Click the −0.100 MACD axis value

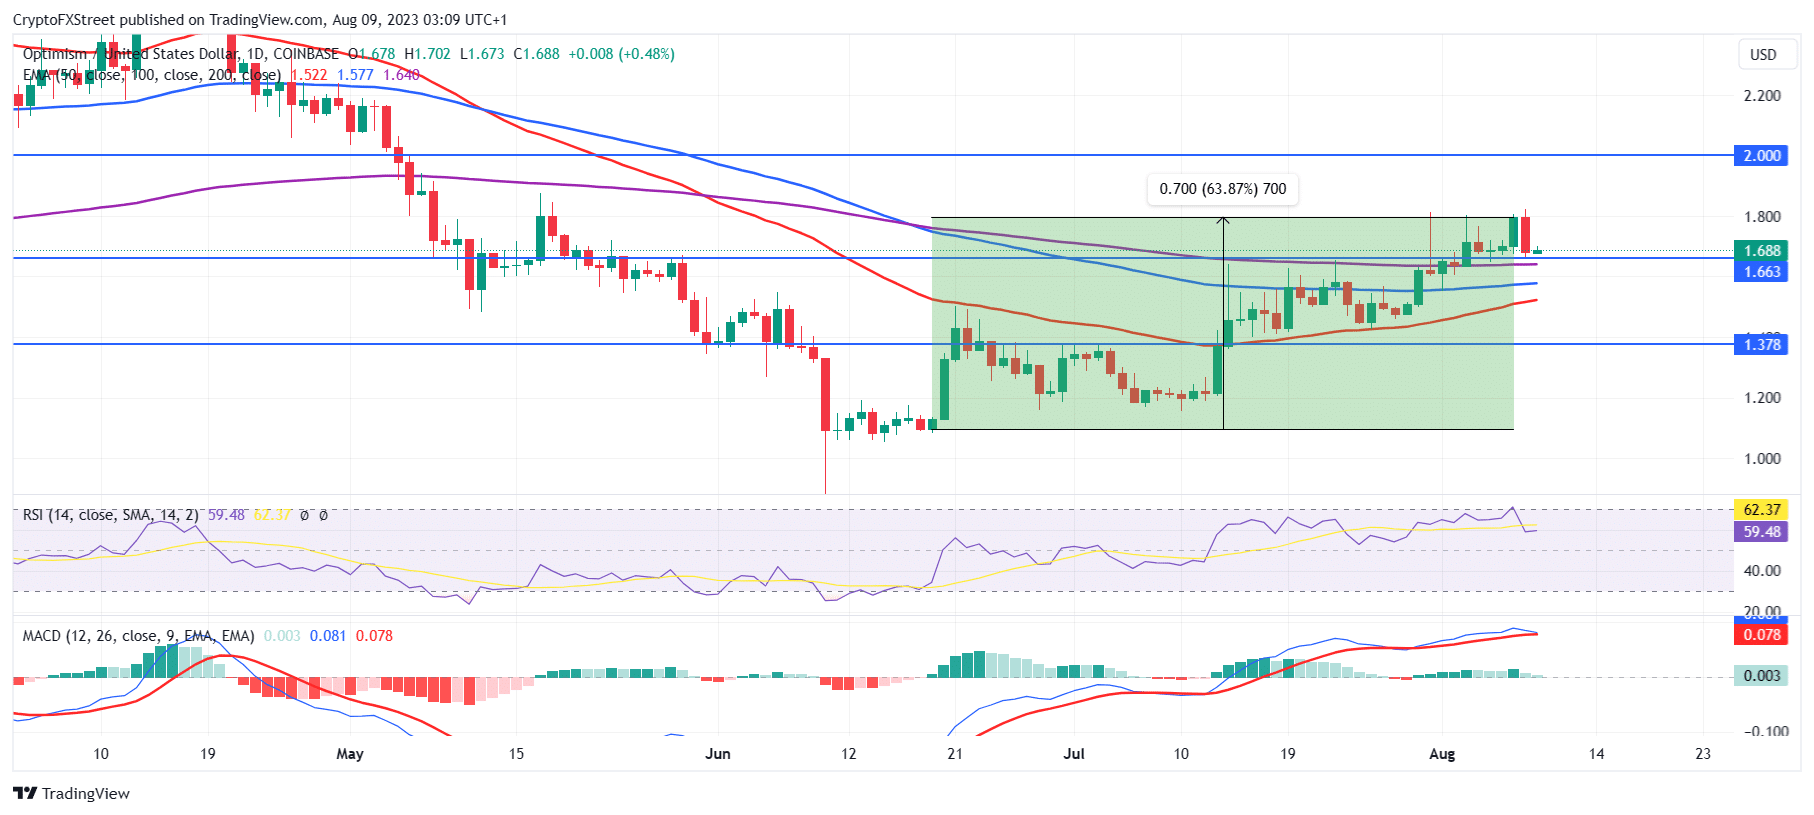1766,731
